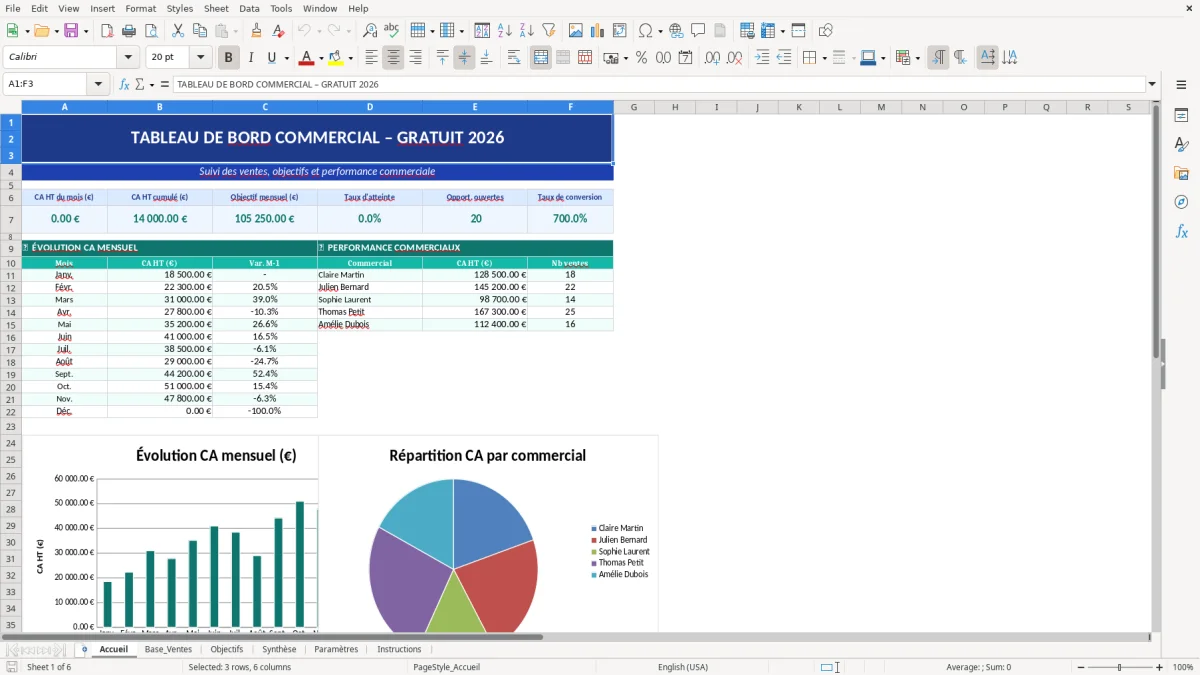This screenshot has height=675, width=1200.
Task: Run the Spelling check icon
Action: click(x=392, y=31)
